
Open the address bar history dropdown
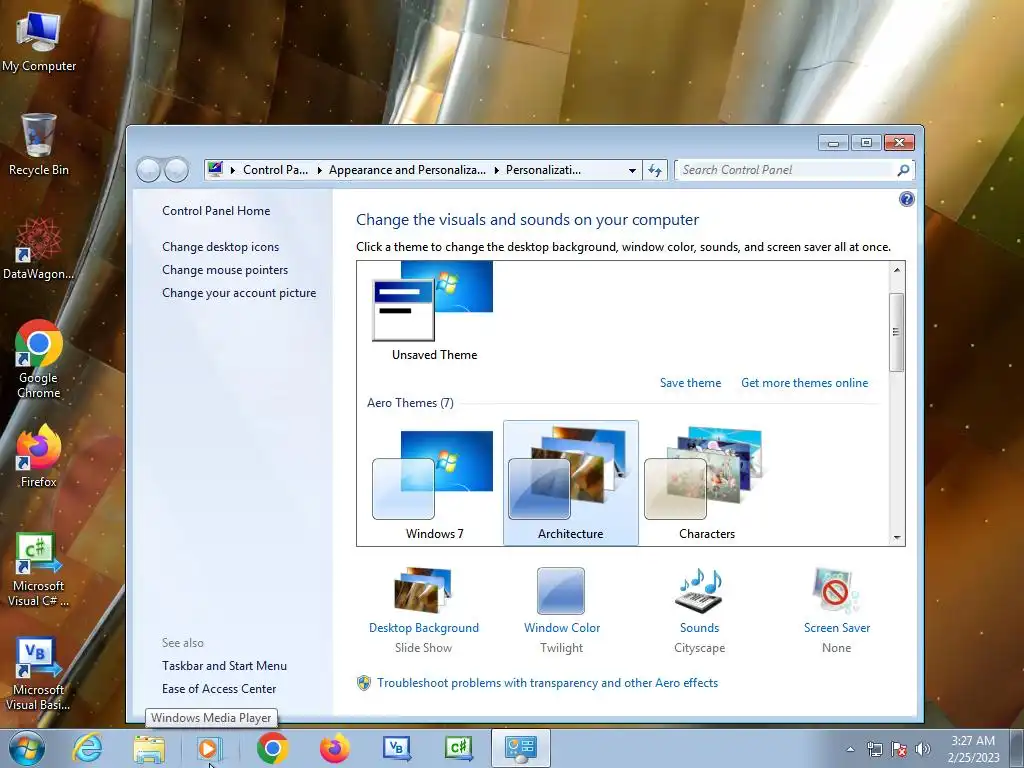(632, 170)
